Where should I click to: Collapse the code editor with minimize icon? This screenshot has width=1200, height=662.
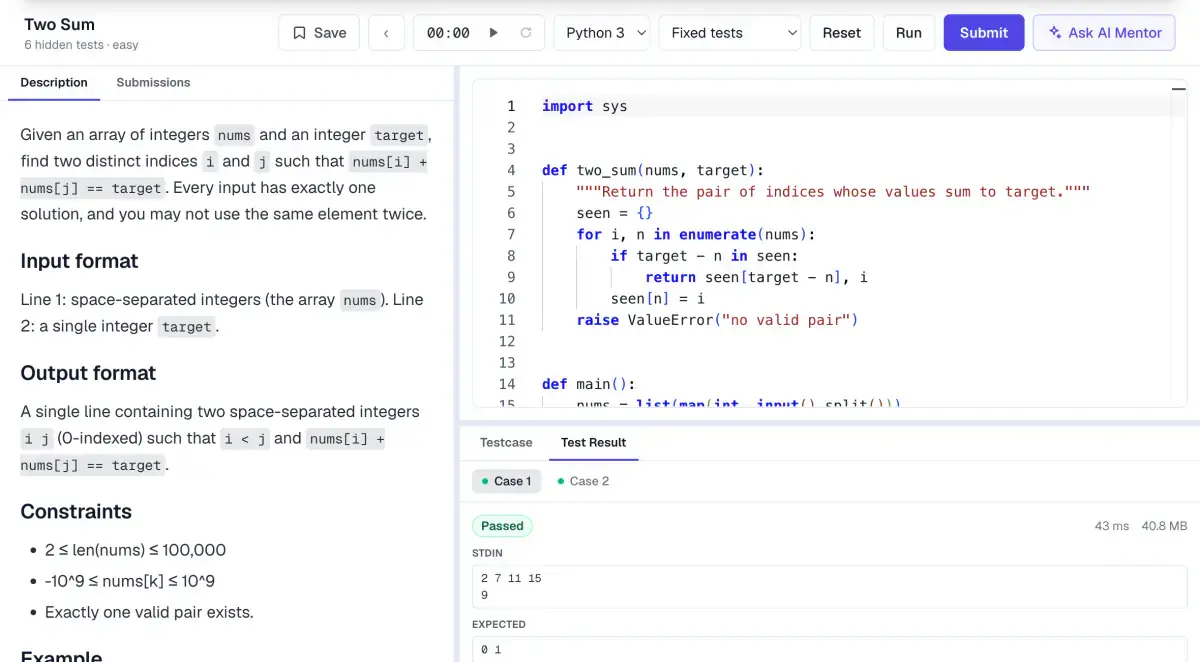coord(1178,88)
